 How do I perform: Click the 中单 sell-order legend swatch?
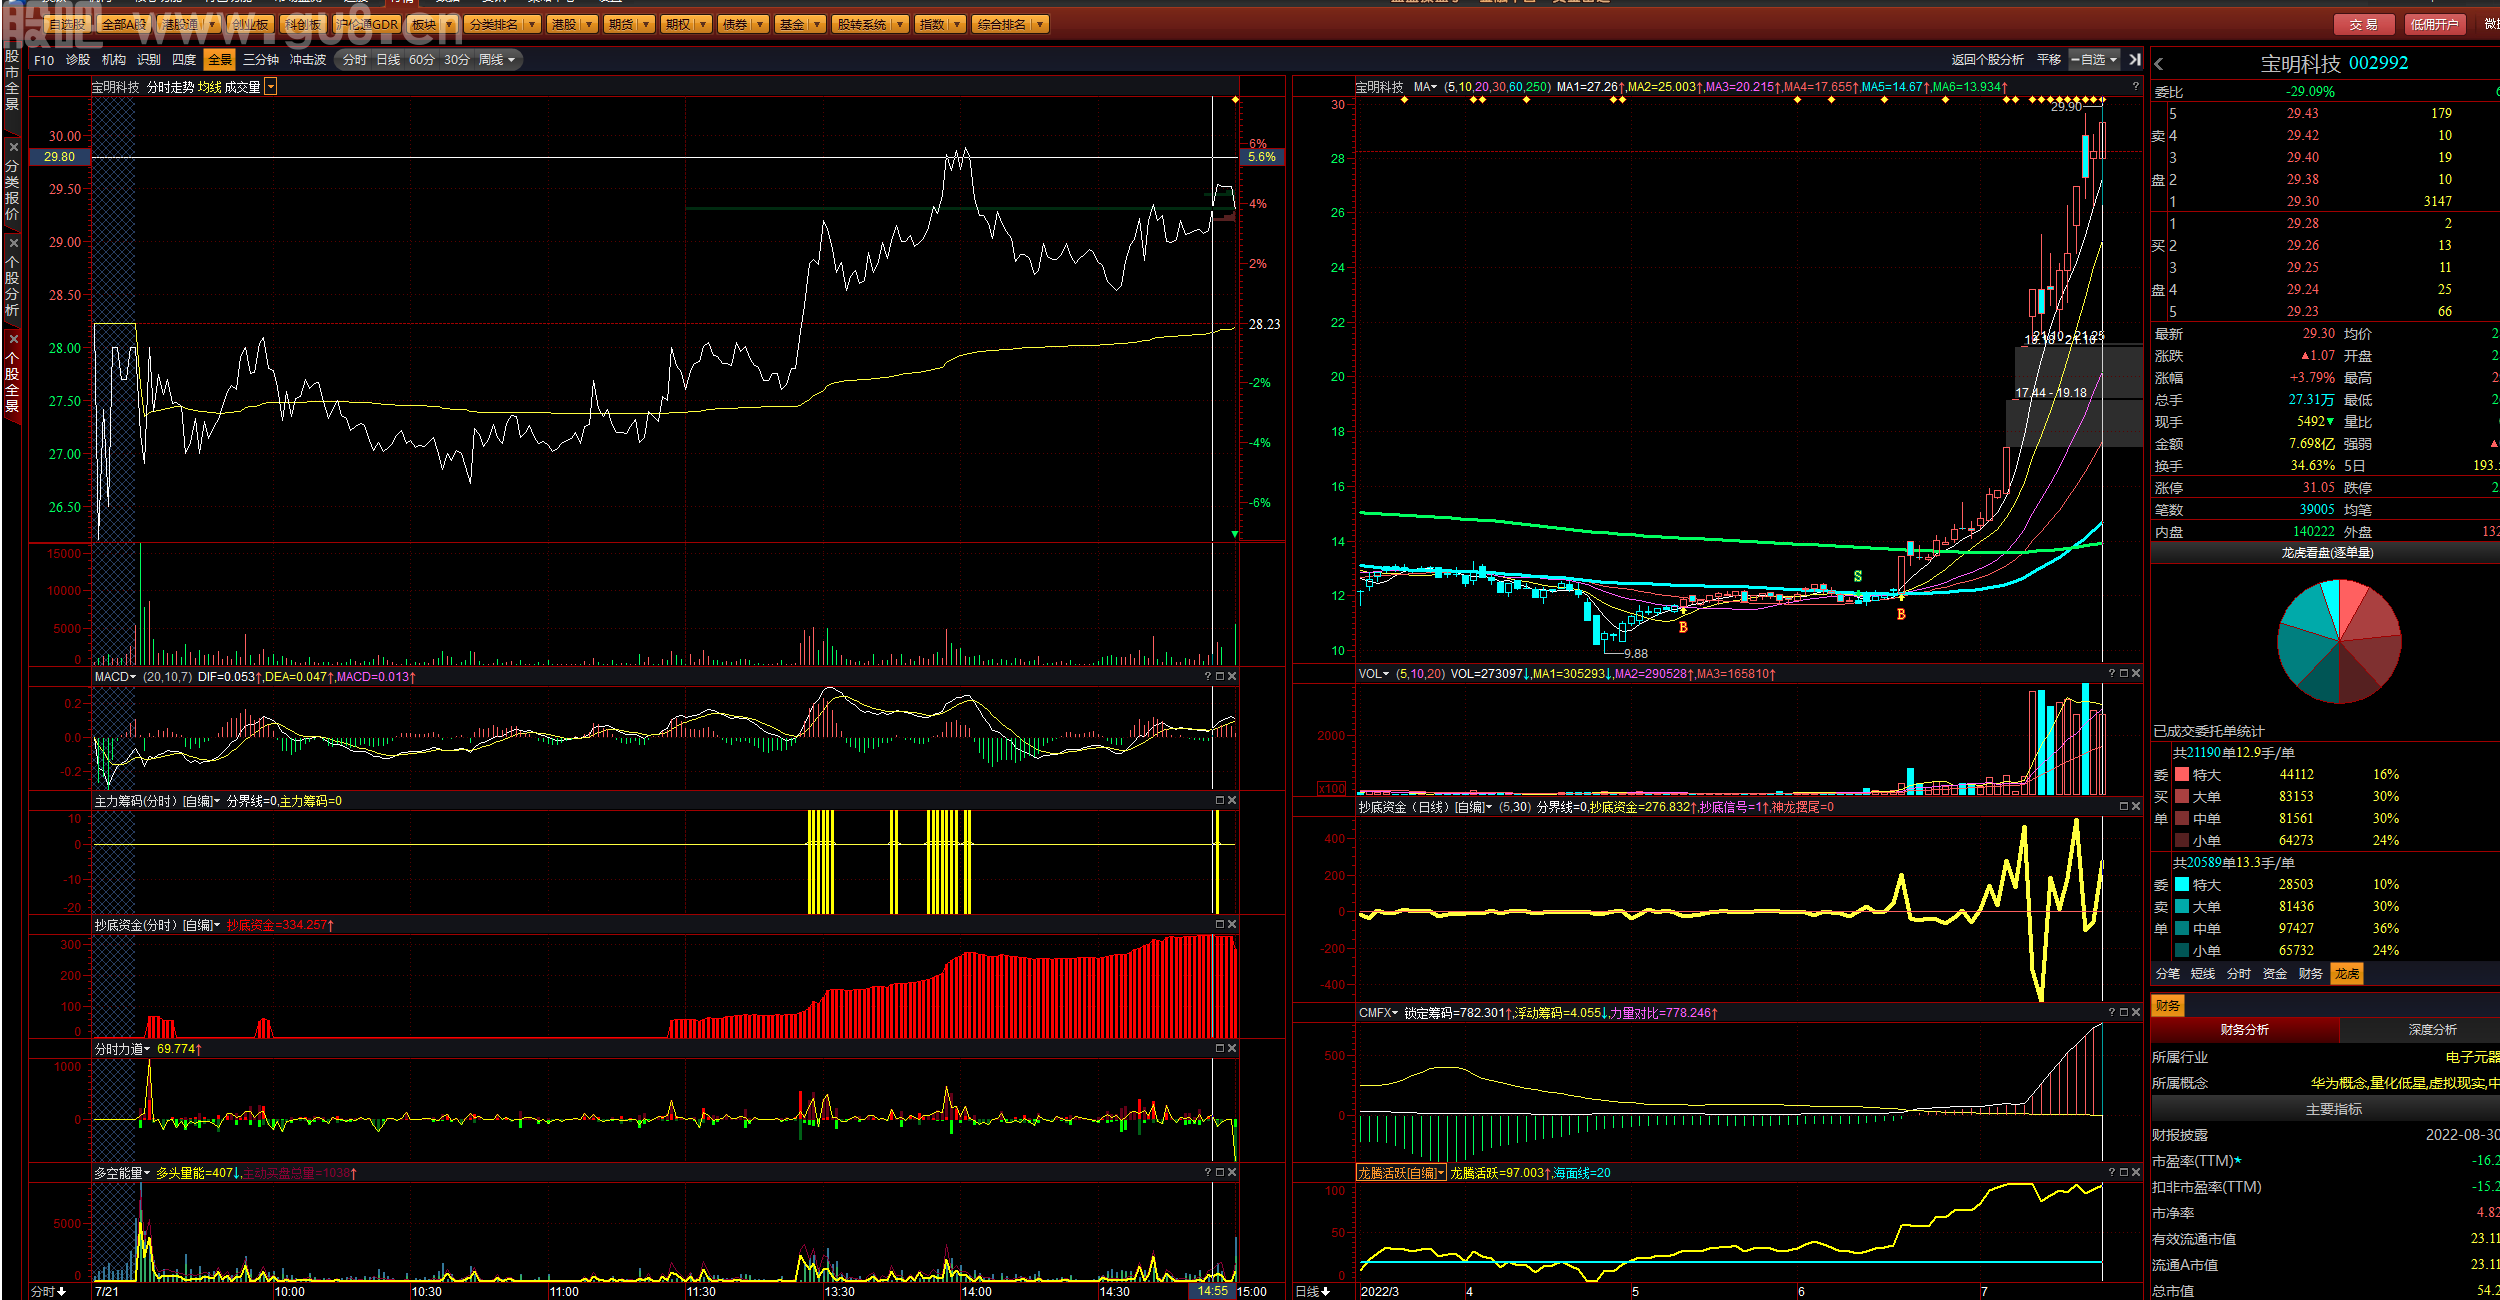pyautogui.click(x=2182, y=928)
